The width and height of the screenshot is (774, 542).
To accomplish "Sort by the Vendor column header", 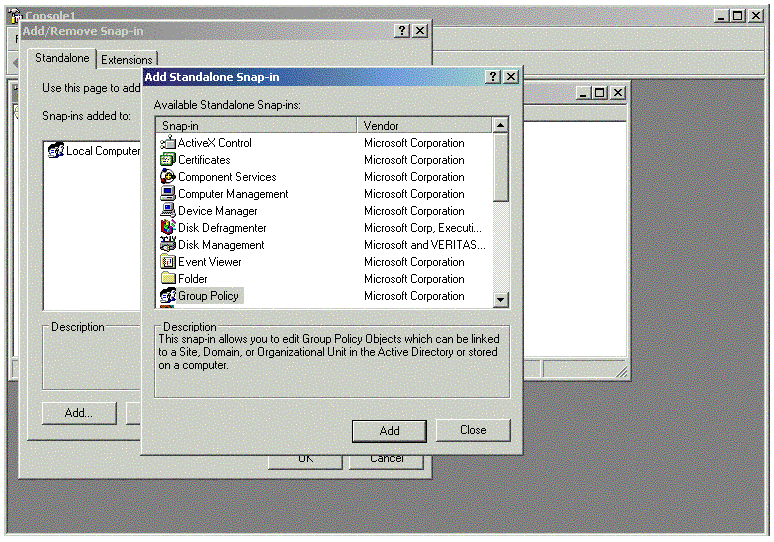I will coord(424,126).
